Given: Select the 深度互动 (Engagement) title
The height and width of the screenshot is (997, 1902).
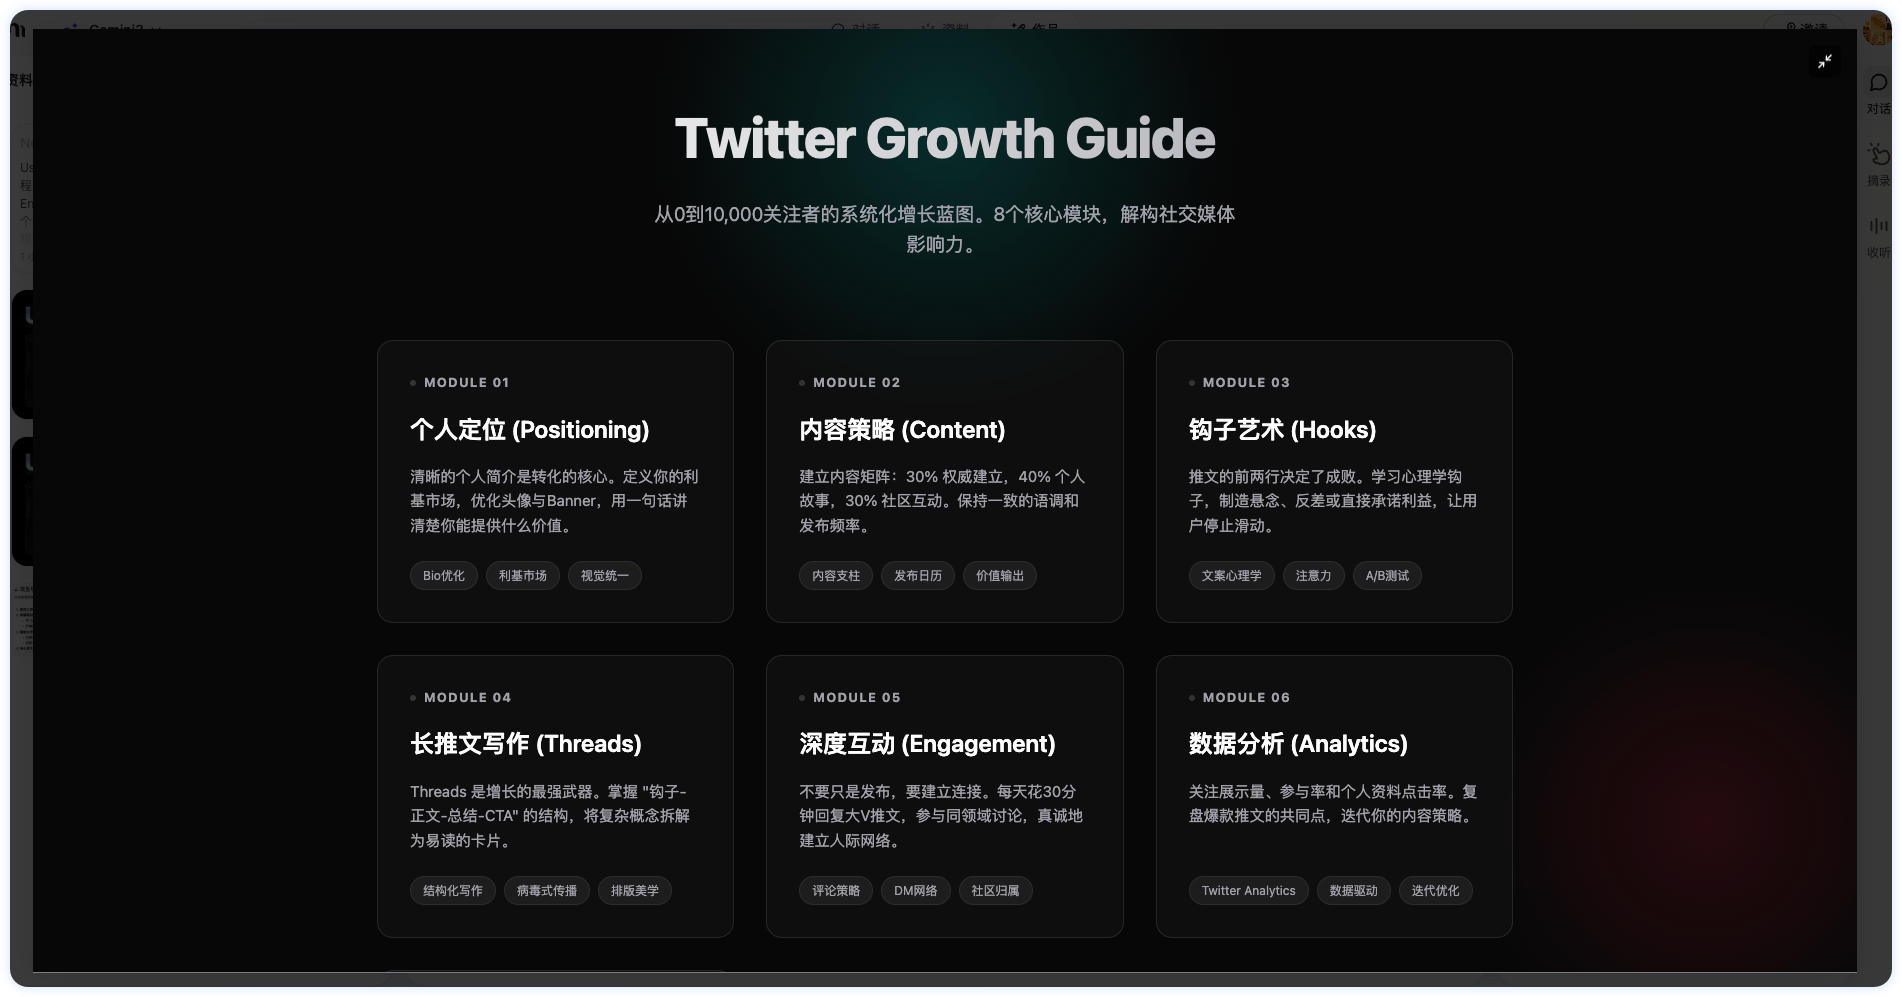Looking at the screenshot, I should pos(927,744).
